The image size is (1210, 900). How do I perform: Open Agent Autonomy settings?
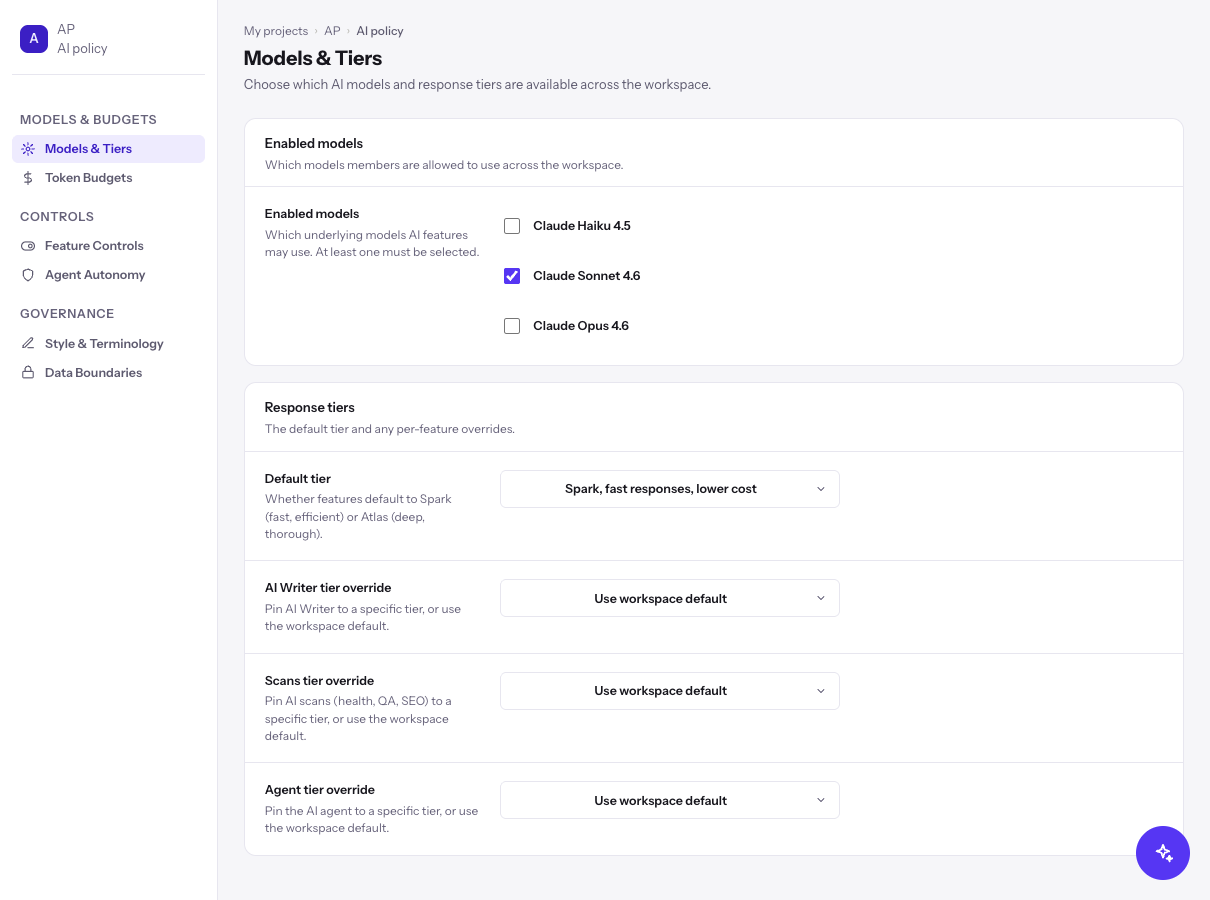[108, 275]
